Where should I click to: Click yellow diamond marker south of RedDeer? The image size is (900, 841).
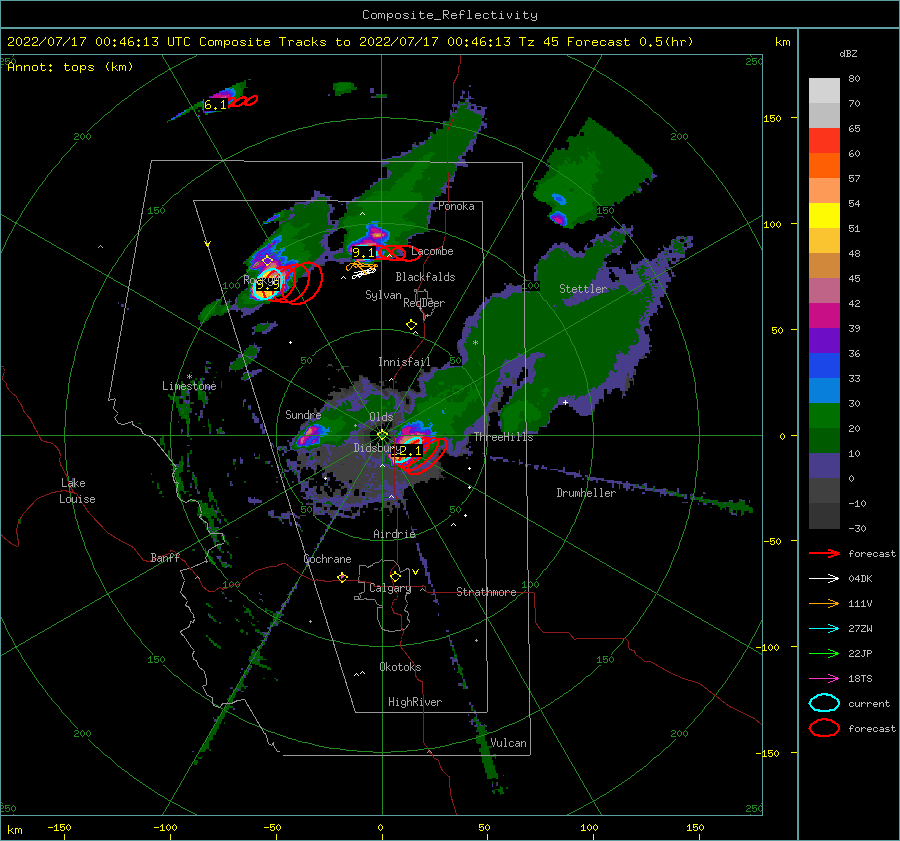(x=411, y=325)
